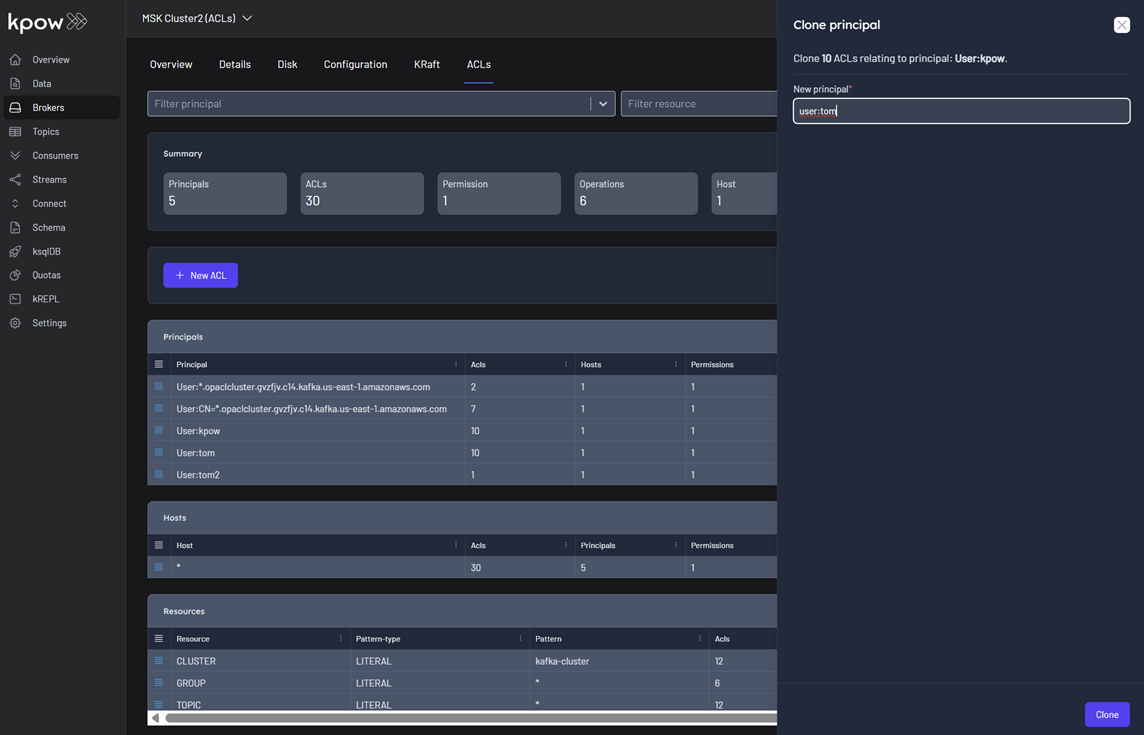Click the Clone button

1107,715
